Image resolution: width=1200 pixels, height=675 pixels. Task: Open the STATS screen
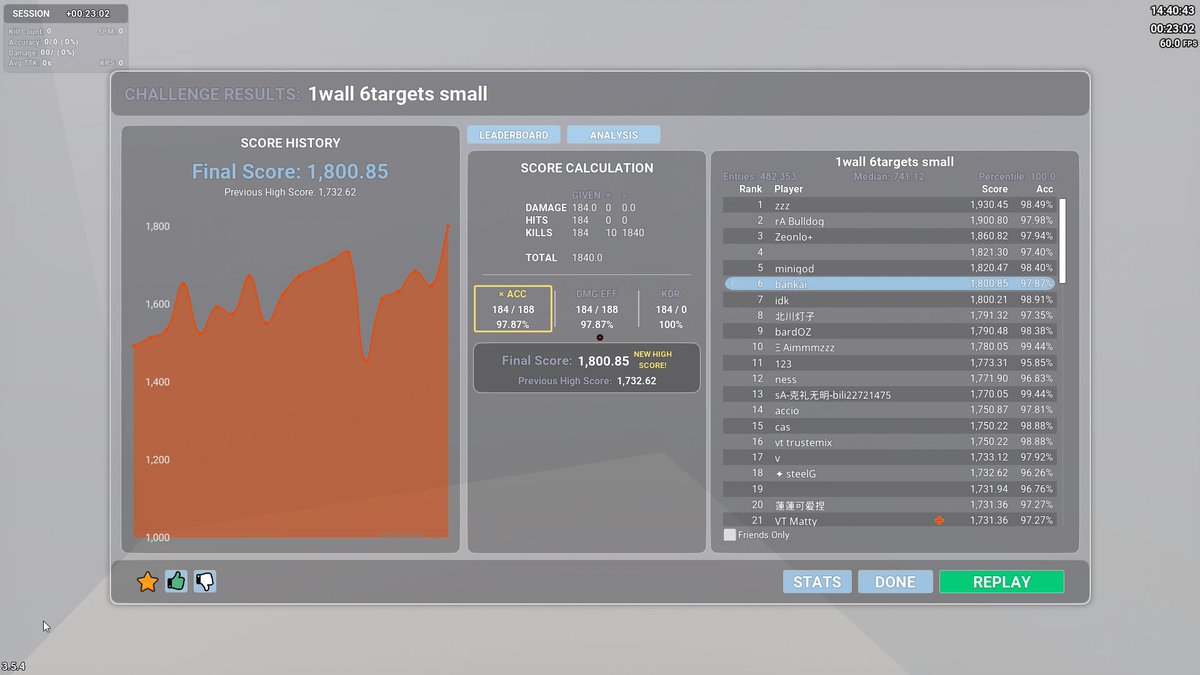tap(817, 582)
